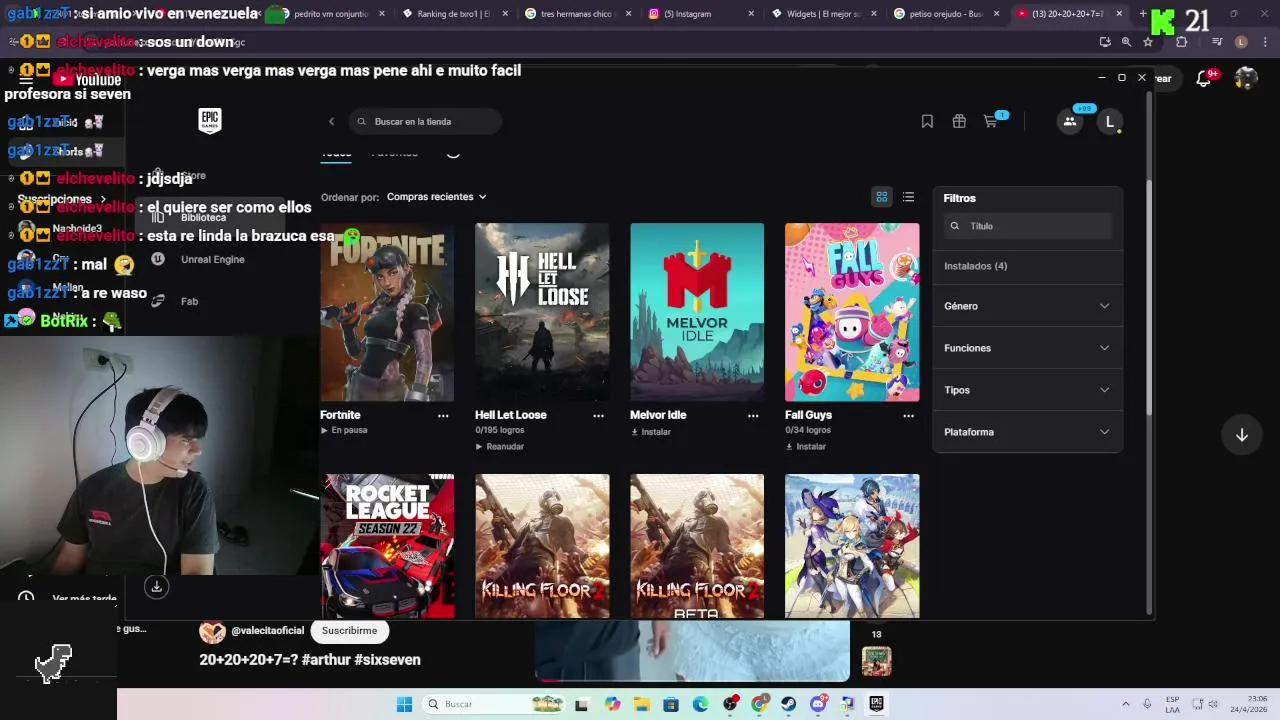Expand the Género filter
The height and width of the screenshot is (720, 1280).
click(1027, 306)
